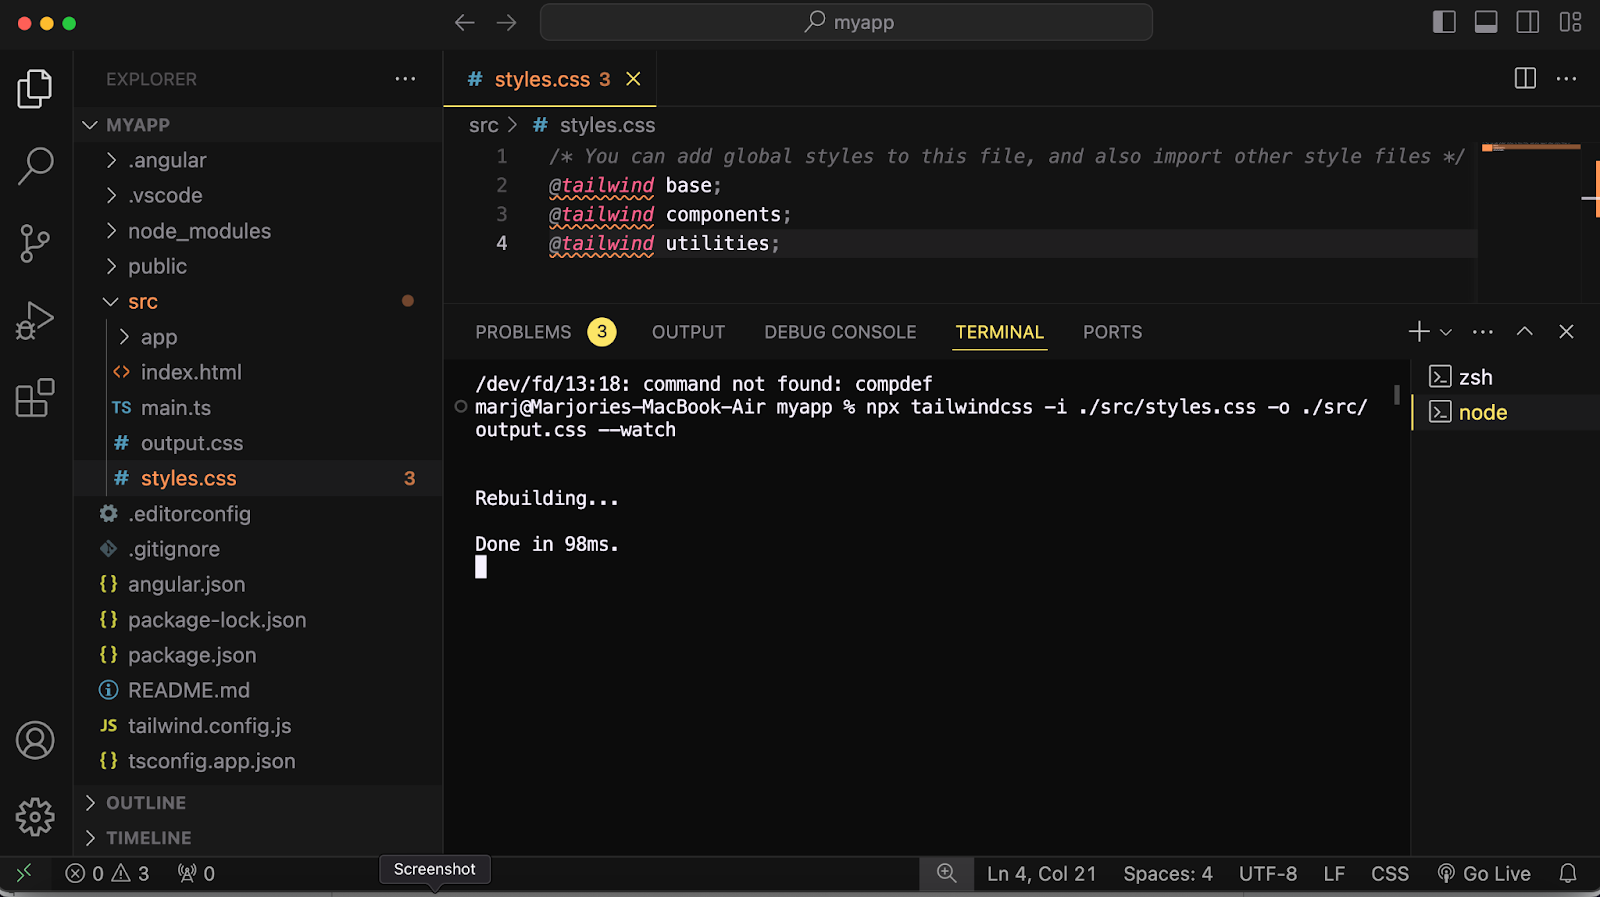Open the Extensions view

[x=35, y=398]
